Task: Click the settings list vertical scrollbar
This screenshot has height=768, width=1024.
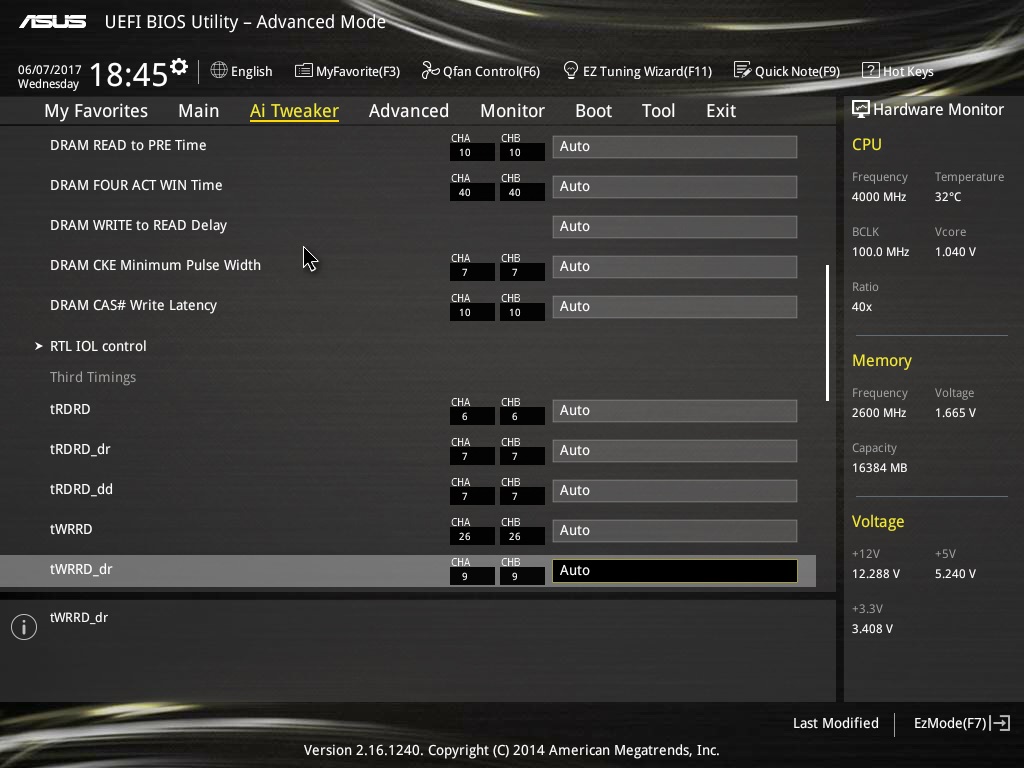Action: coord(827,332)
